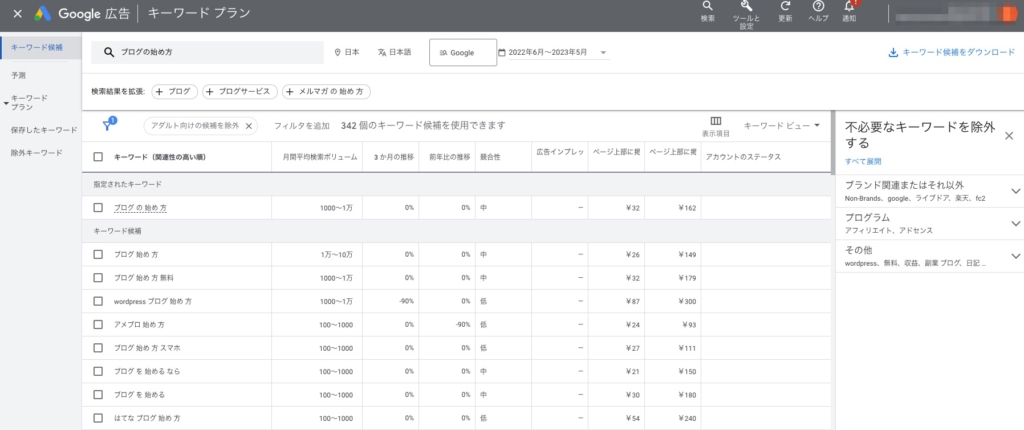Screen dimensions: 1024x430
Task: Expand ブランド関連またはそれ以外 section
Action: [x=1016, y=191]
